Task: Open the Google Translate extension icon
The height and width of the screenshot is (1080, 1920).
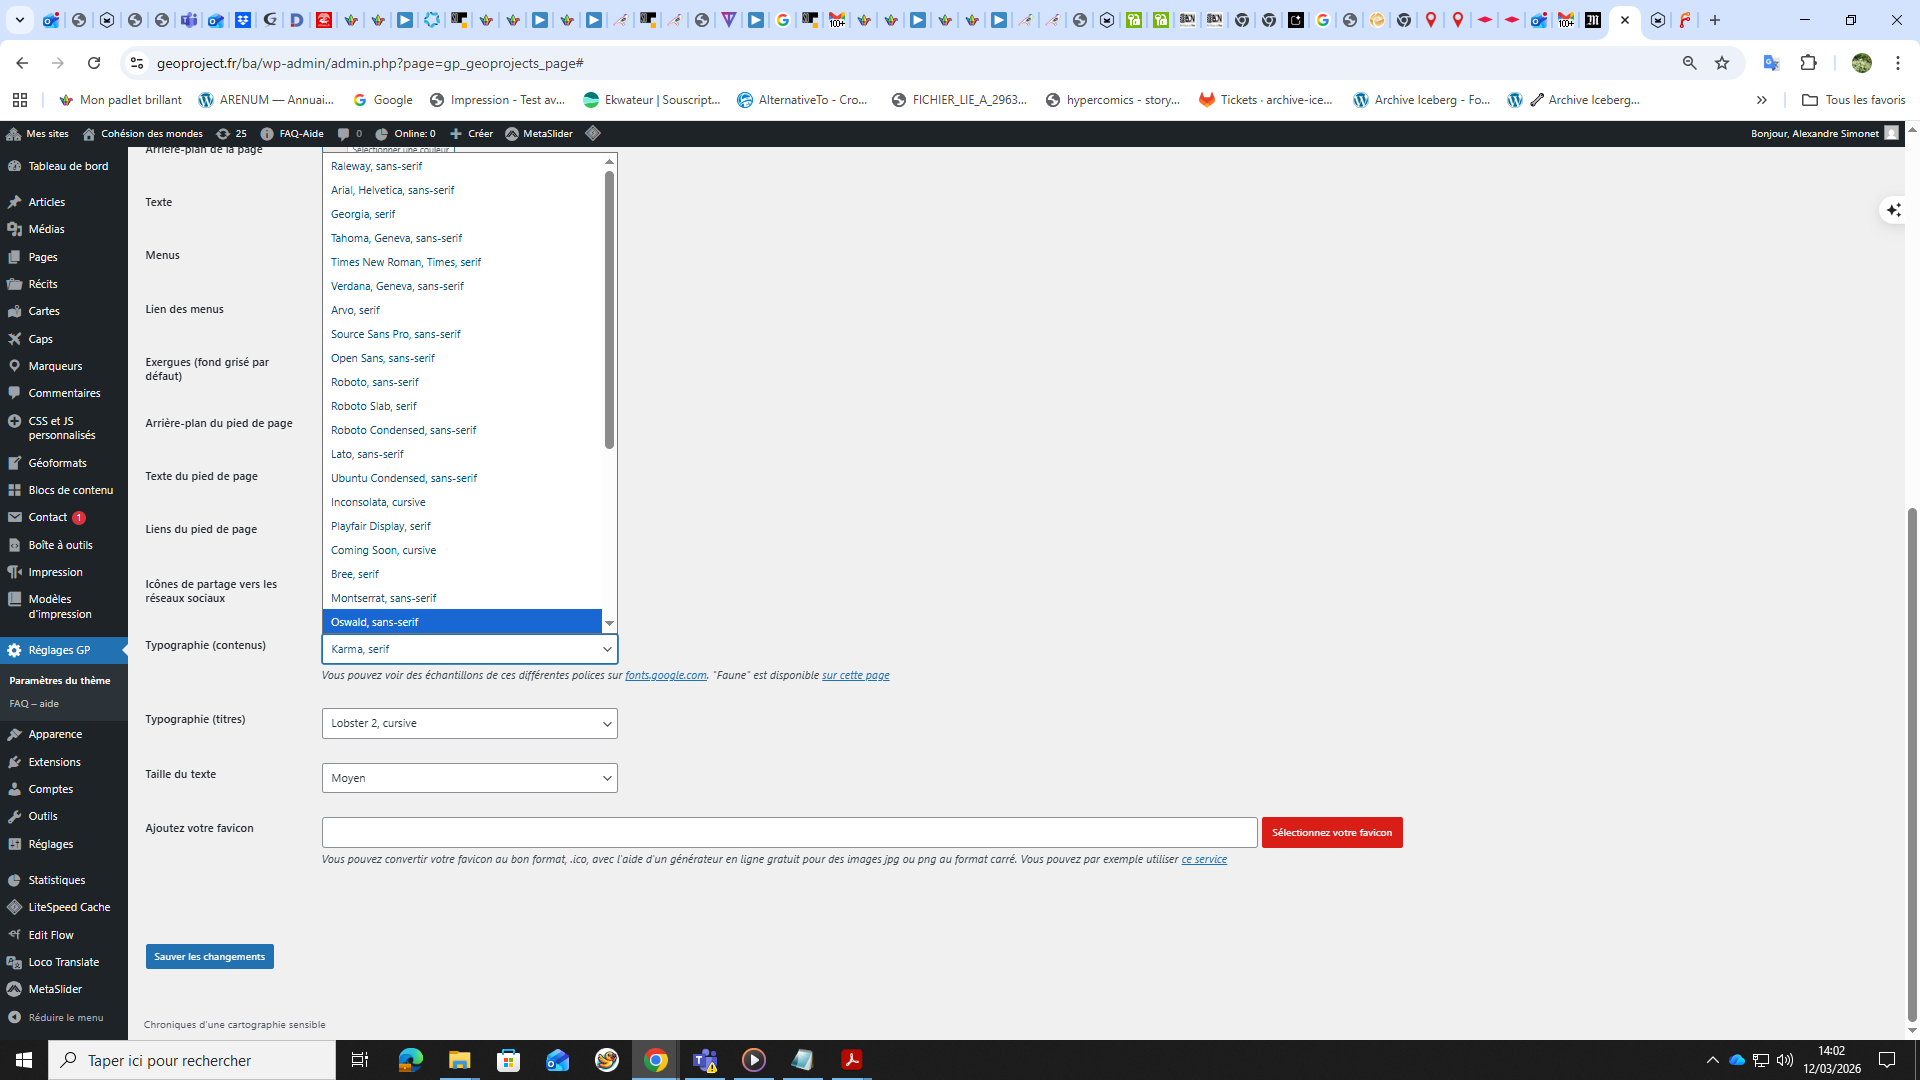Action: [x=1771, y=63]
